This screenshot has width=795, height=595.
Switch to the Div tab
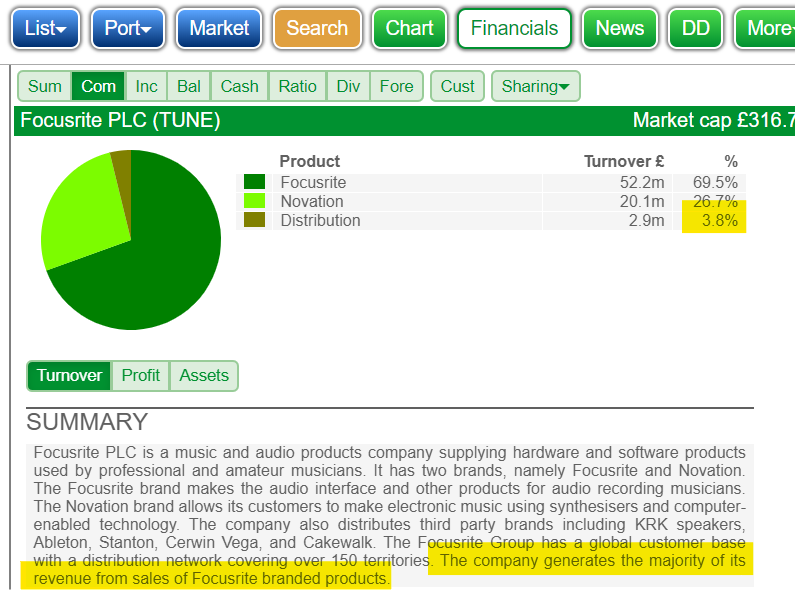[348, 86]
